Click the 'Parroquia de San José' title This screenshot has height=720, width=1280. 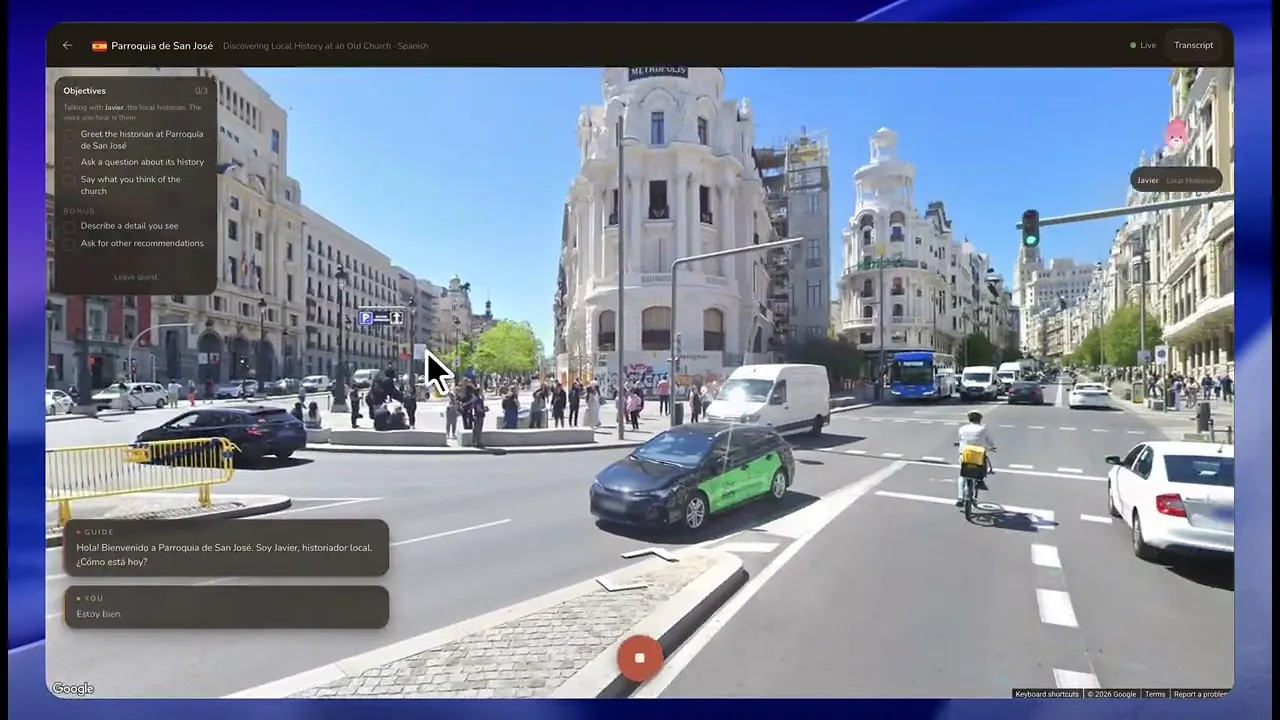tap(162, 46)
